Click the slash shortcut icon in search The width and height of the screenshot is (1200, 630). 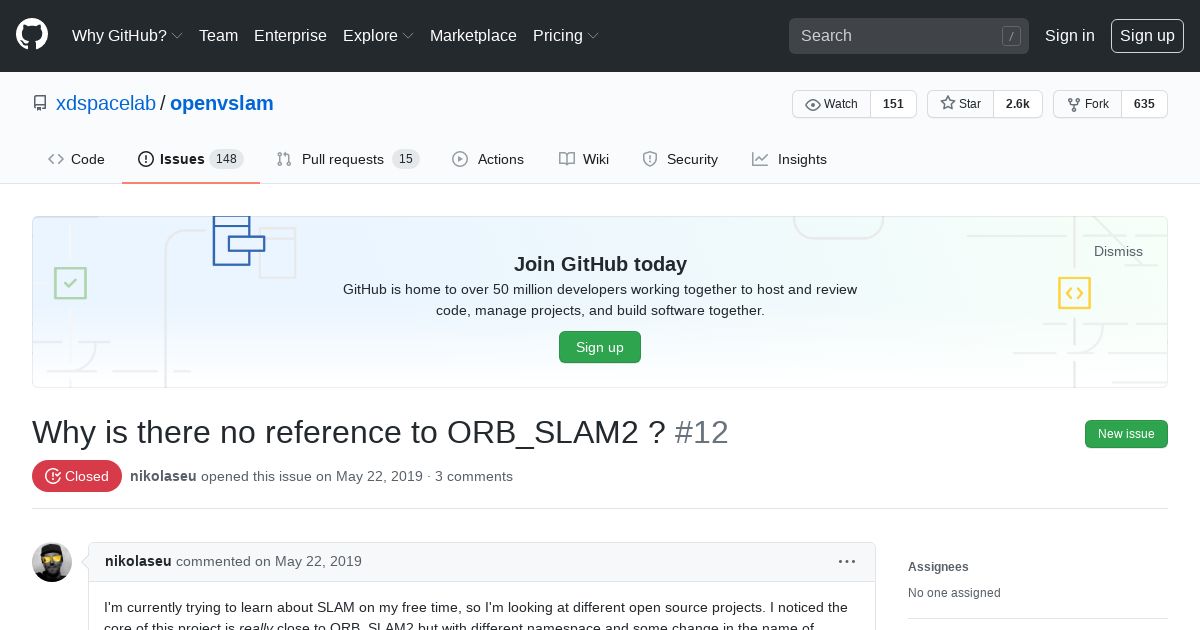click(x=1011, y=36)
